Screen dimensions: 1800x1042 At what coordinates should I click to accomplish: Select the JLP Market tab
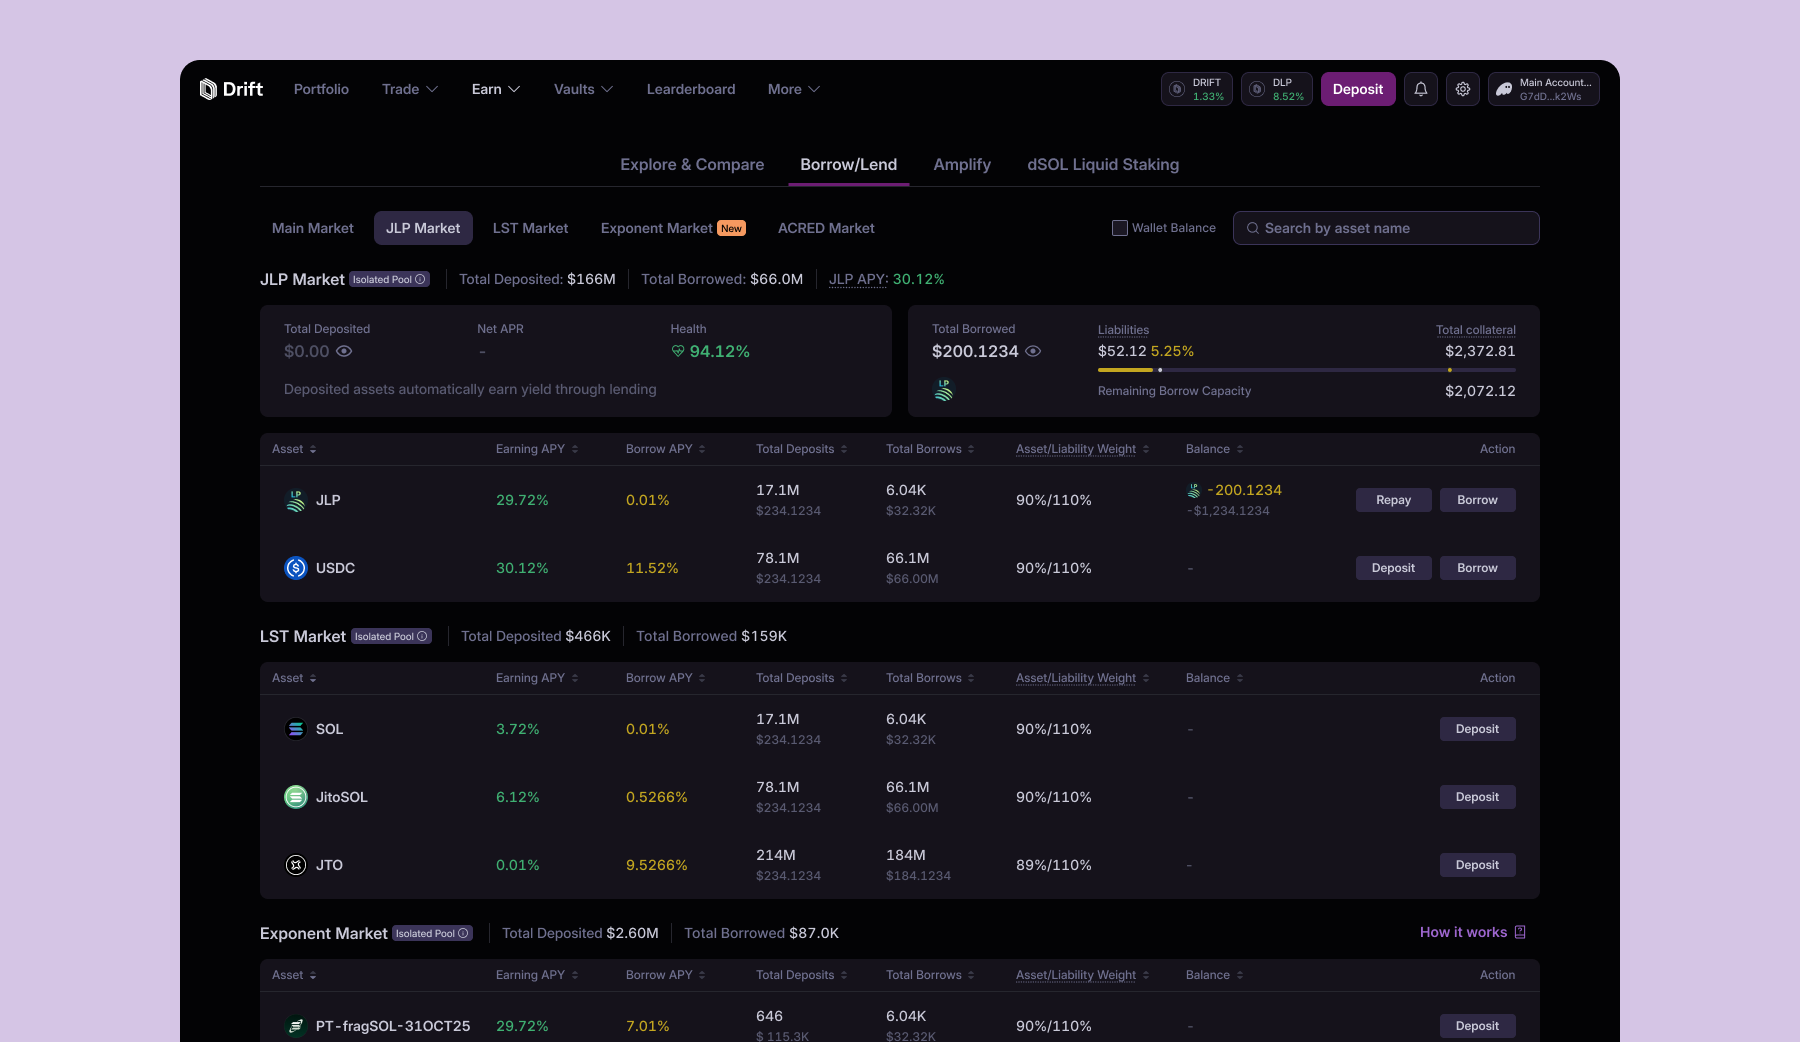tap(423, 228)
